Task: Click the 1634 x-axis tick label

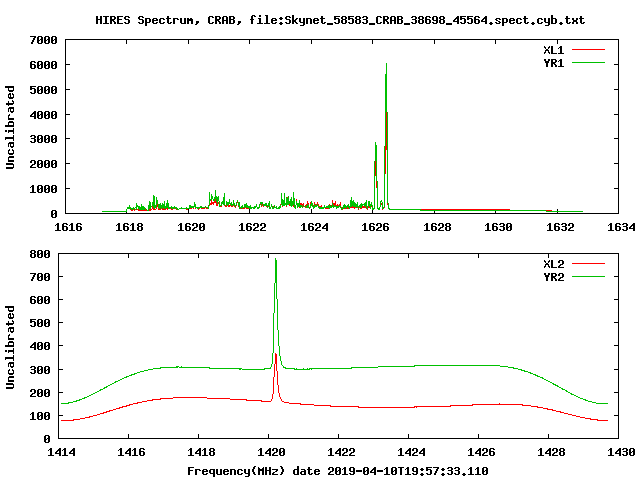Action: 621,227
